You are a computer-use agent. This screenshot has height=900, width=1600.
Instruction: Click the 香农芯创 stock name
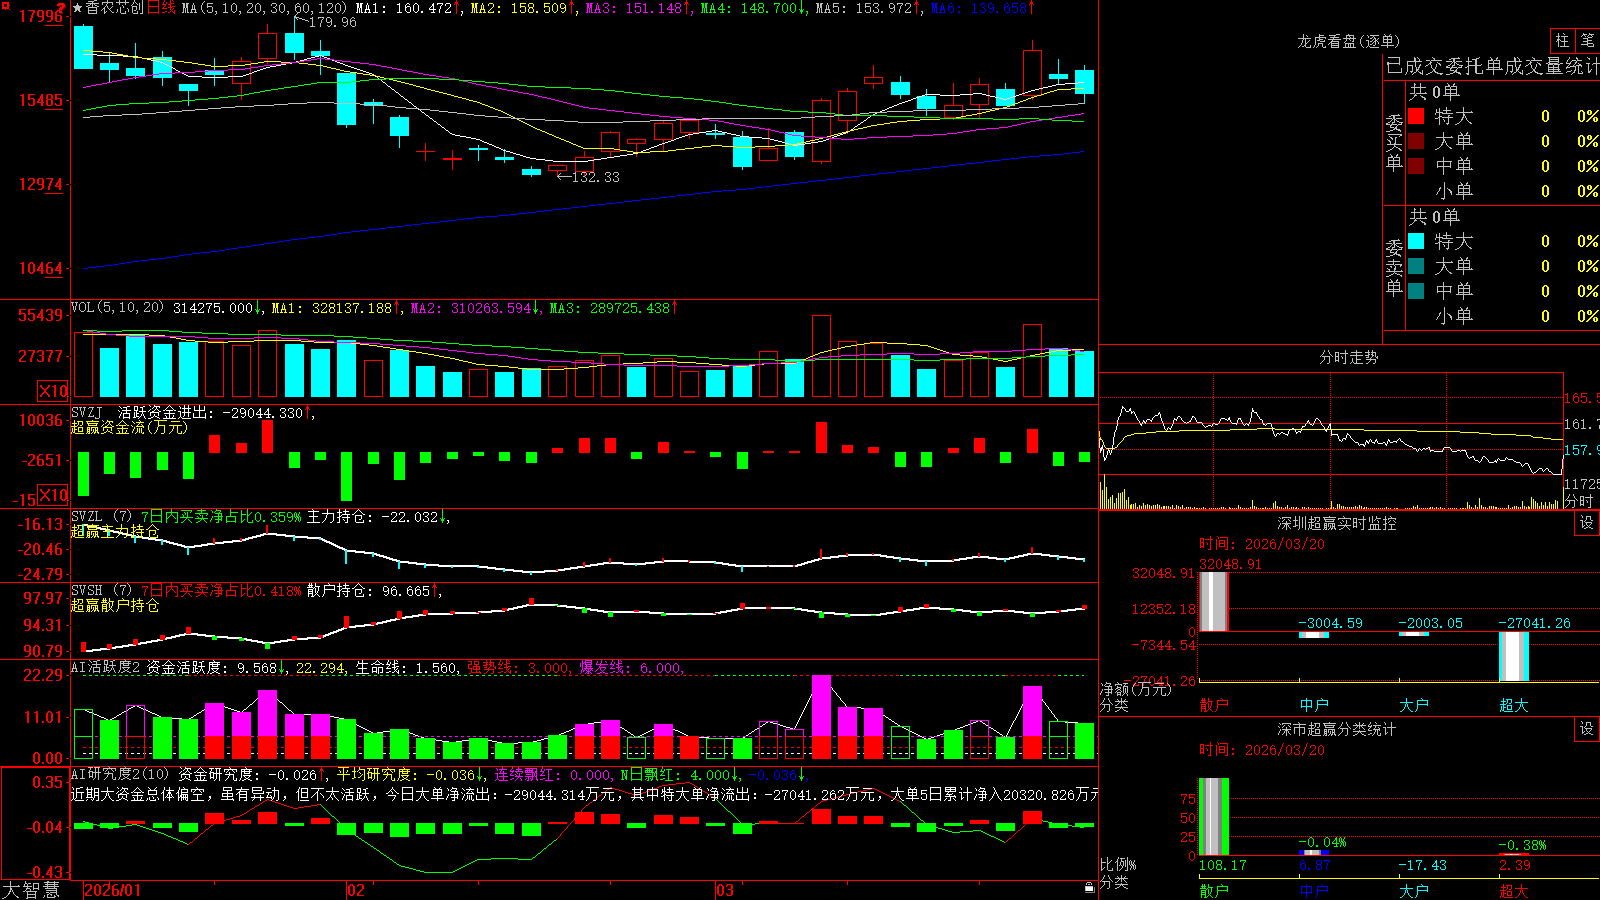click(115, 8)
